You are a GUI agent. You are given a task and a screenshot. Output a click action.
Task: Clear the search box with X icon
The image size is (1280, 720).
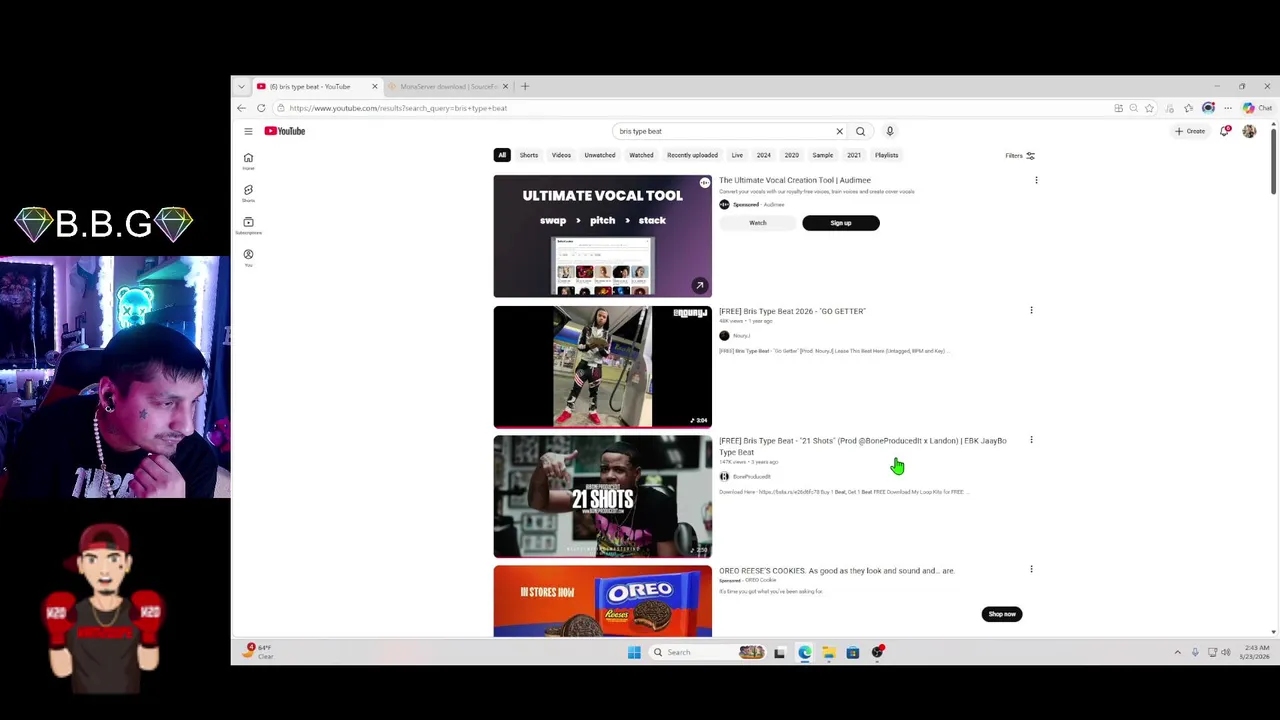(839, 131)
